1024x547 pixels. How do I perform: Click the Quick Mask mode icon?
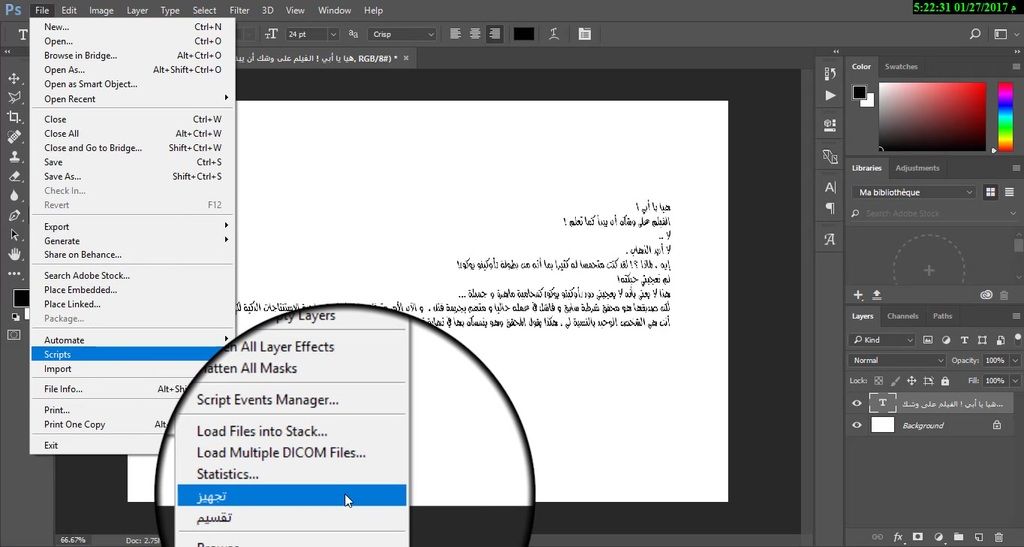coord(14,335)
